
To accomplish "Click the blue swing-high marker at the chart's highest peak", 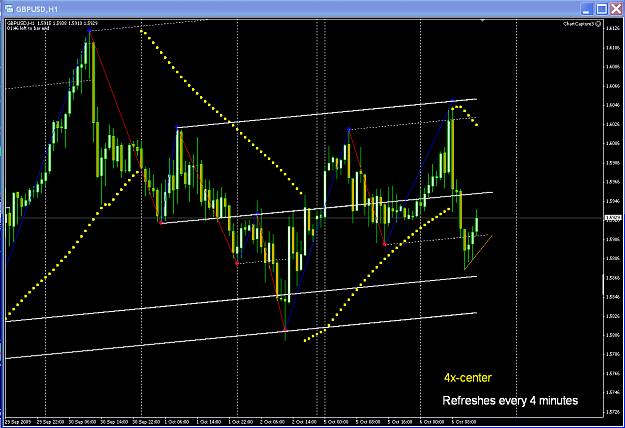I will tap(89, 30).
